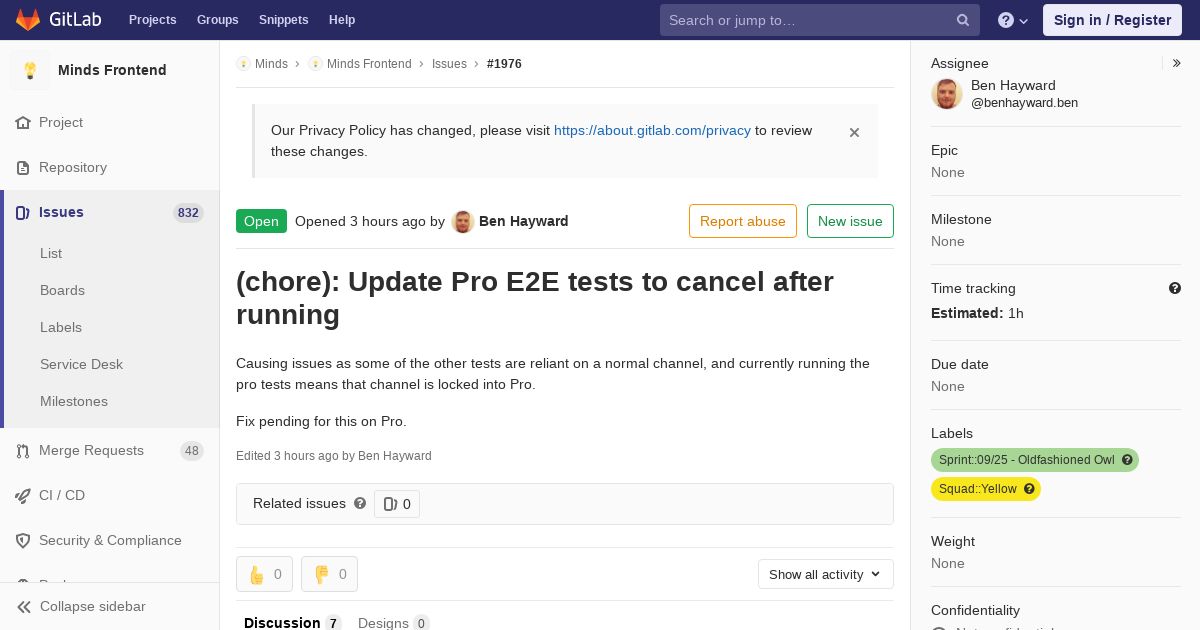The image size is (1200, 630).
Task: Click the Time tracking help icon
Action: click(x=1175, y=288)
